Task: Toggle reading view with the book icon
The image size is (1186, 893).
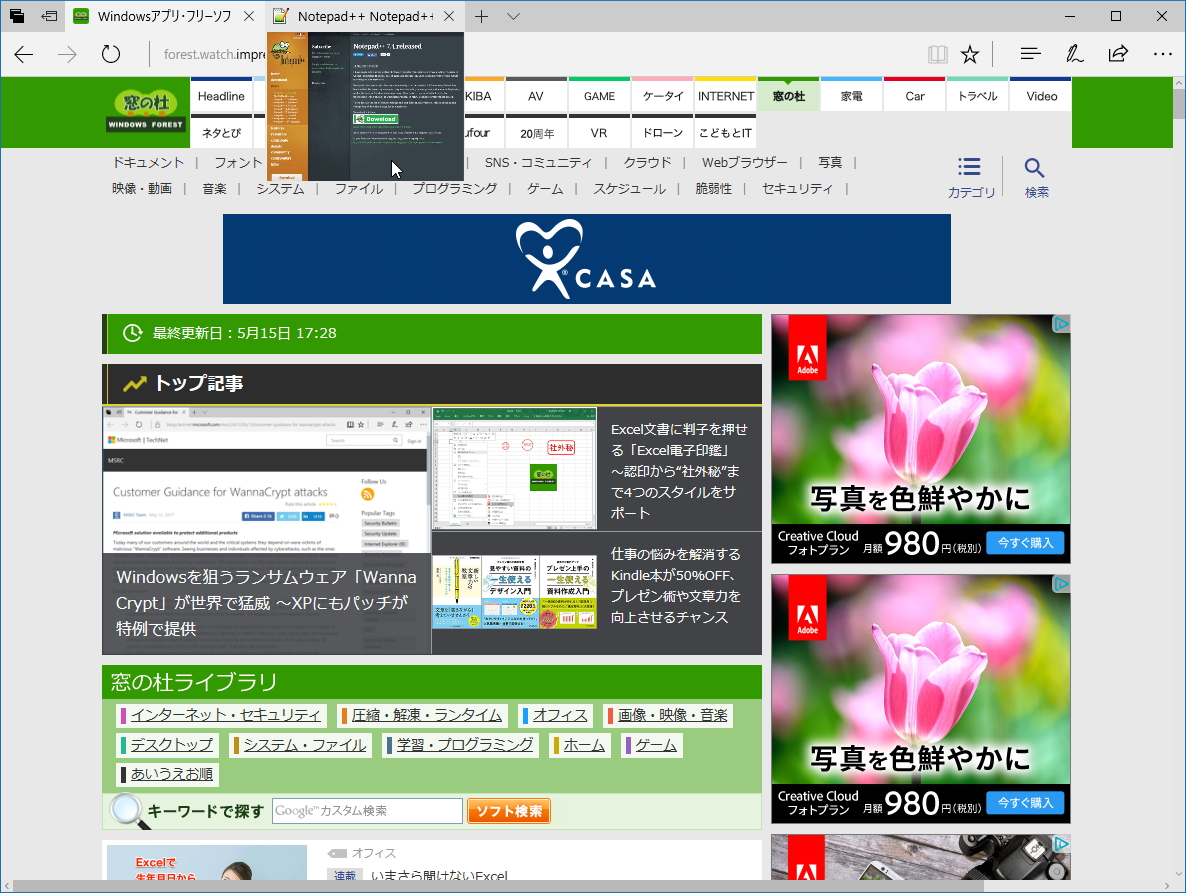Action: (938, 53)
